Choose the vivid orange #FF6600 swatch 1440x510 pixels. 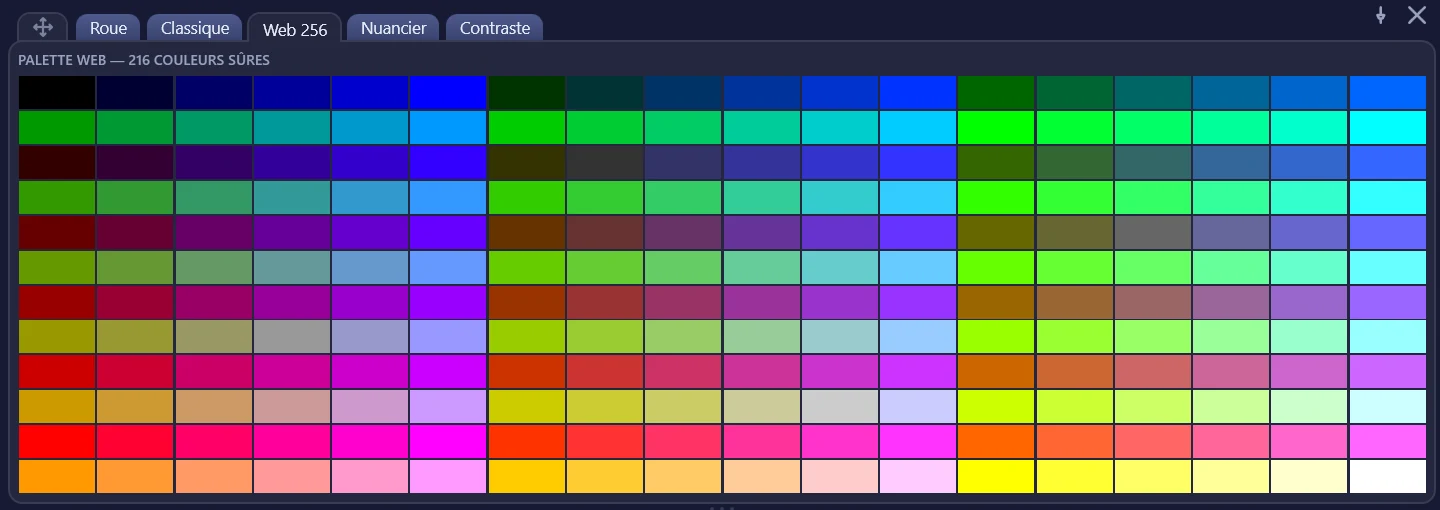996,442
